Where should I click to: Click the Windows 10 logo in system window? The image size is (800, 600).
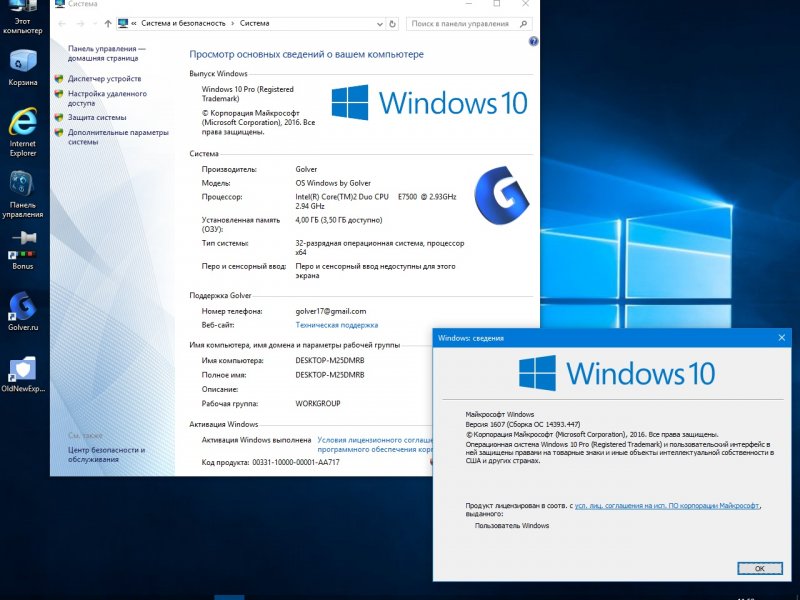(430, 102)
